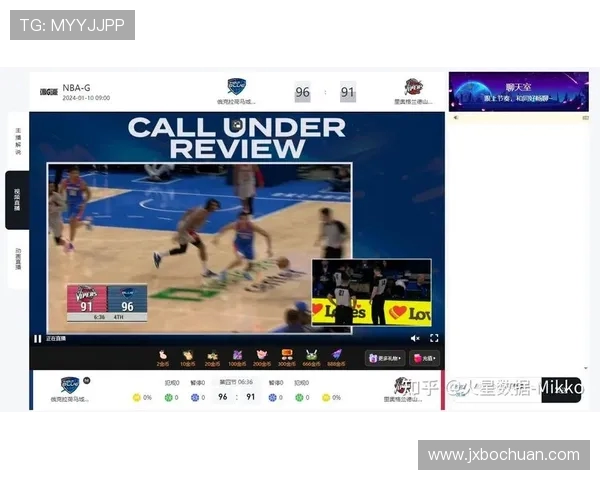Send the 200 gold coin gift
Image resolution: width=600 pixels, height=480 pixels.
tap(262, 356)
